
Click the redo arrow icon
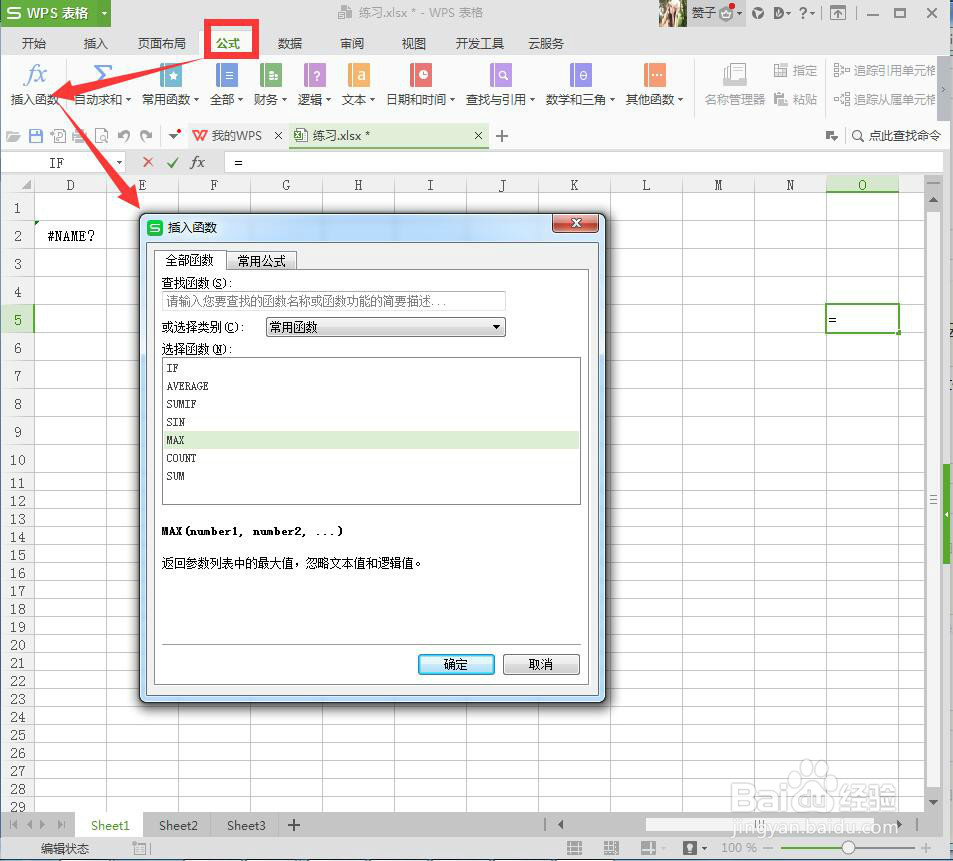146,136
